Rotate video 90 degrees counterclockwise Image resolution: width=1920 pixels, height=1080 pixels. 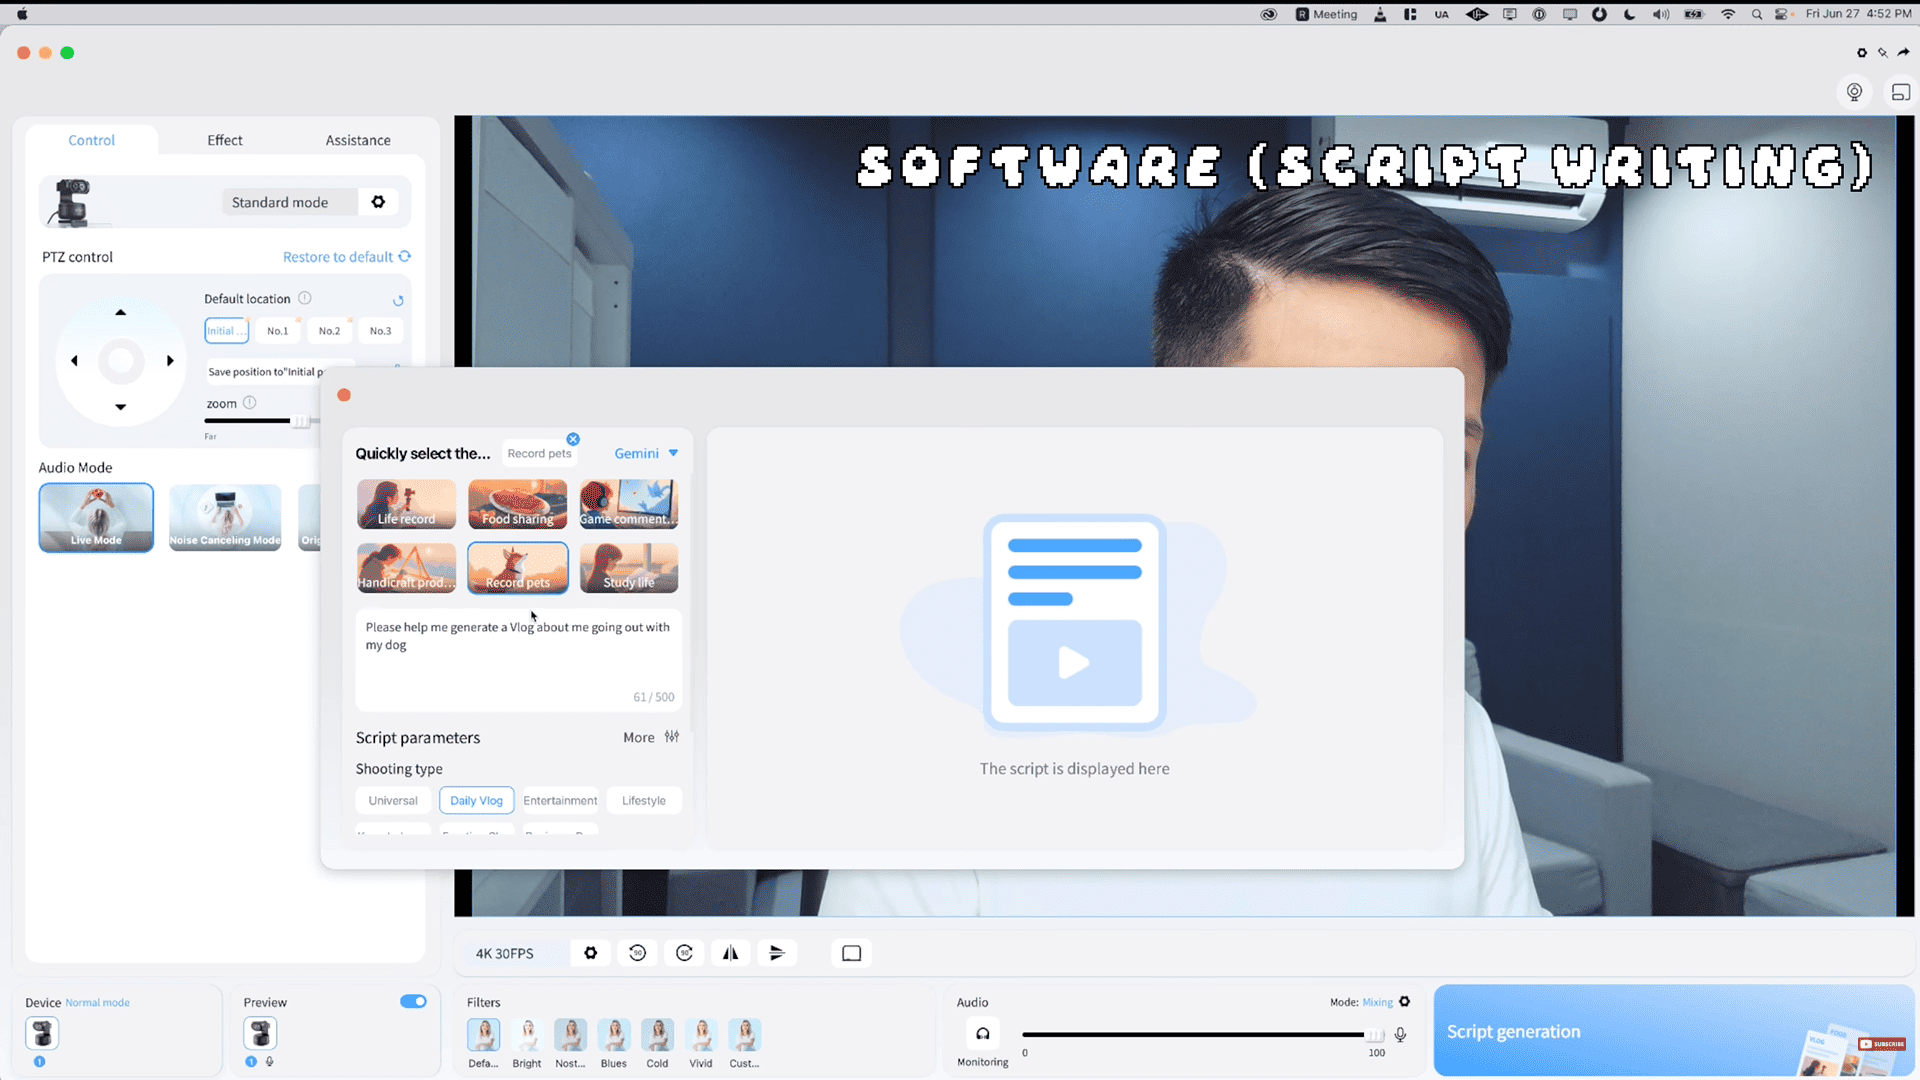pos(638,953)
